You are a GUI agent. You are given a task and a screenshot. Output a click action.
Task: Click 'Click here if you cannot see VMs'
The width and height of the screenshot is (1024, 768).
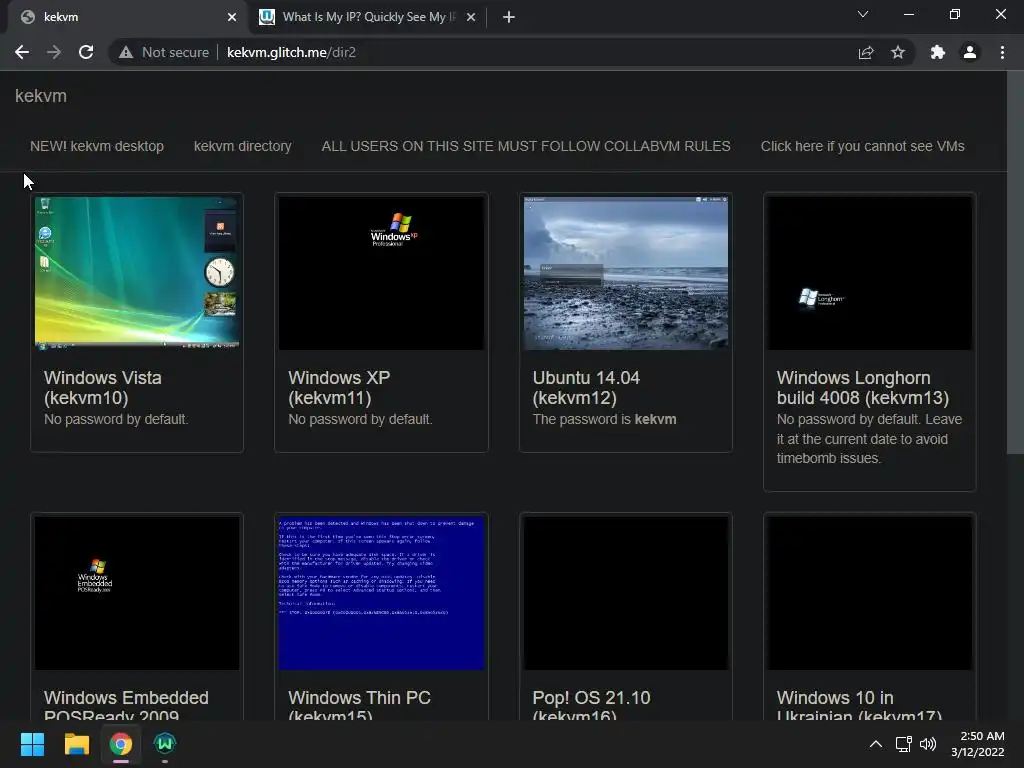862,146
